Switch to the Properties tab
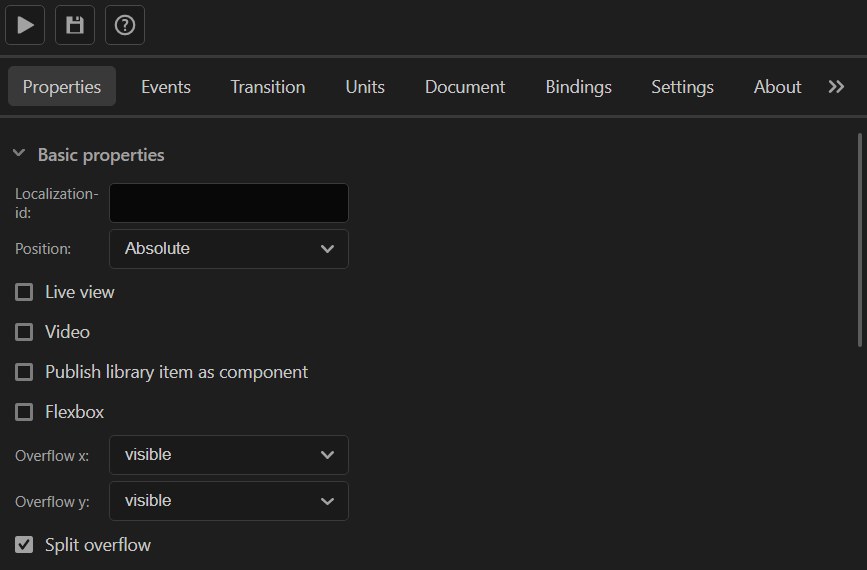 pos(62,87)
